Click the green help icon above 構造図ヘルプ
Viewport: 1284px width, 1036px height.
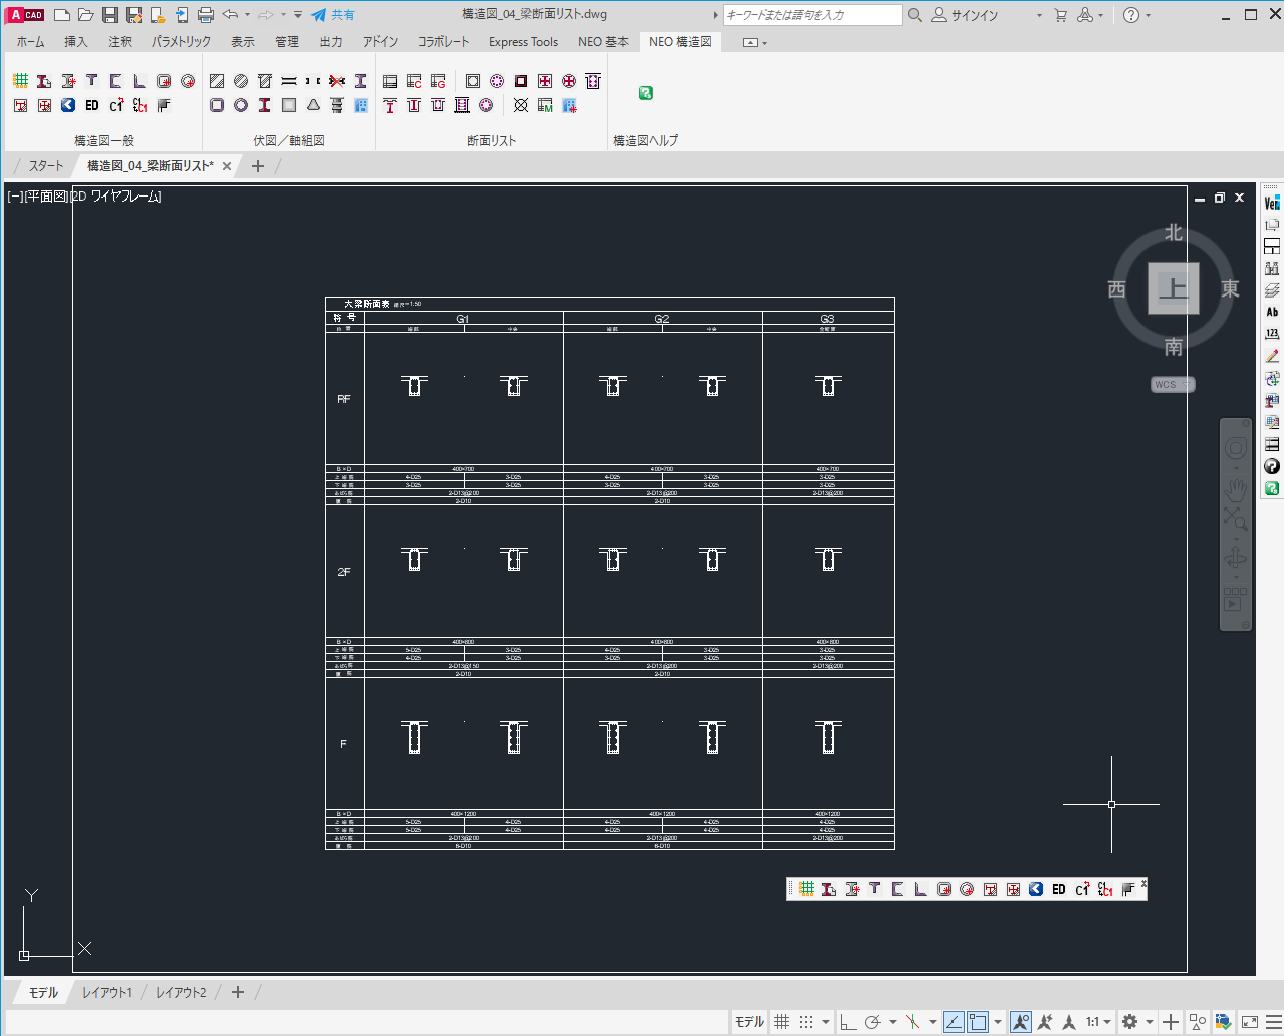(x=646, y=93)
